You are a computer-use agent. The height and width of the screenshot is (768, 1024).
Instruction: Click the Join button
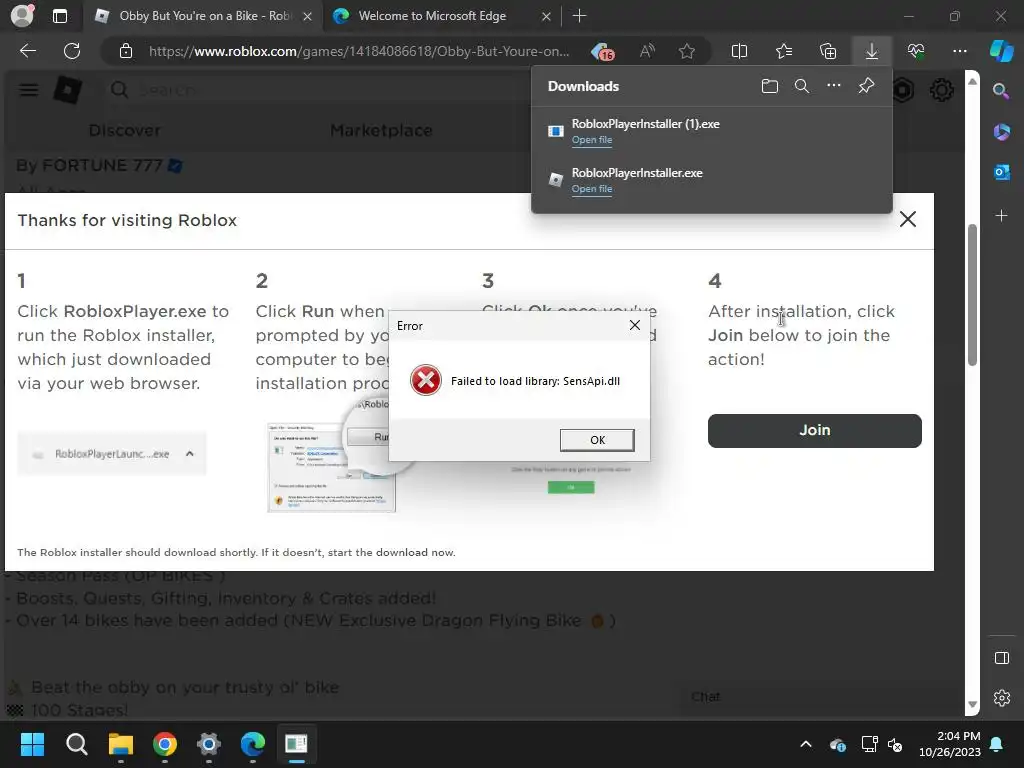pyautogui.click(x=814, y=430)
